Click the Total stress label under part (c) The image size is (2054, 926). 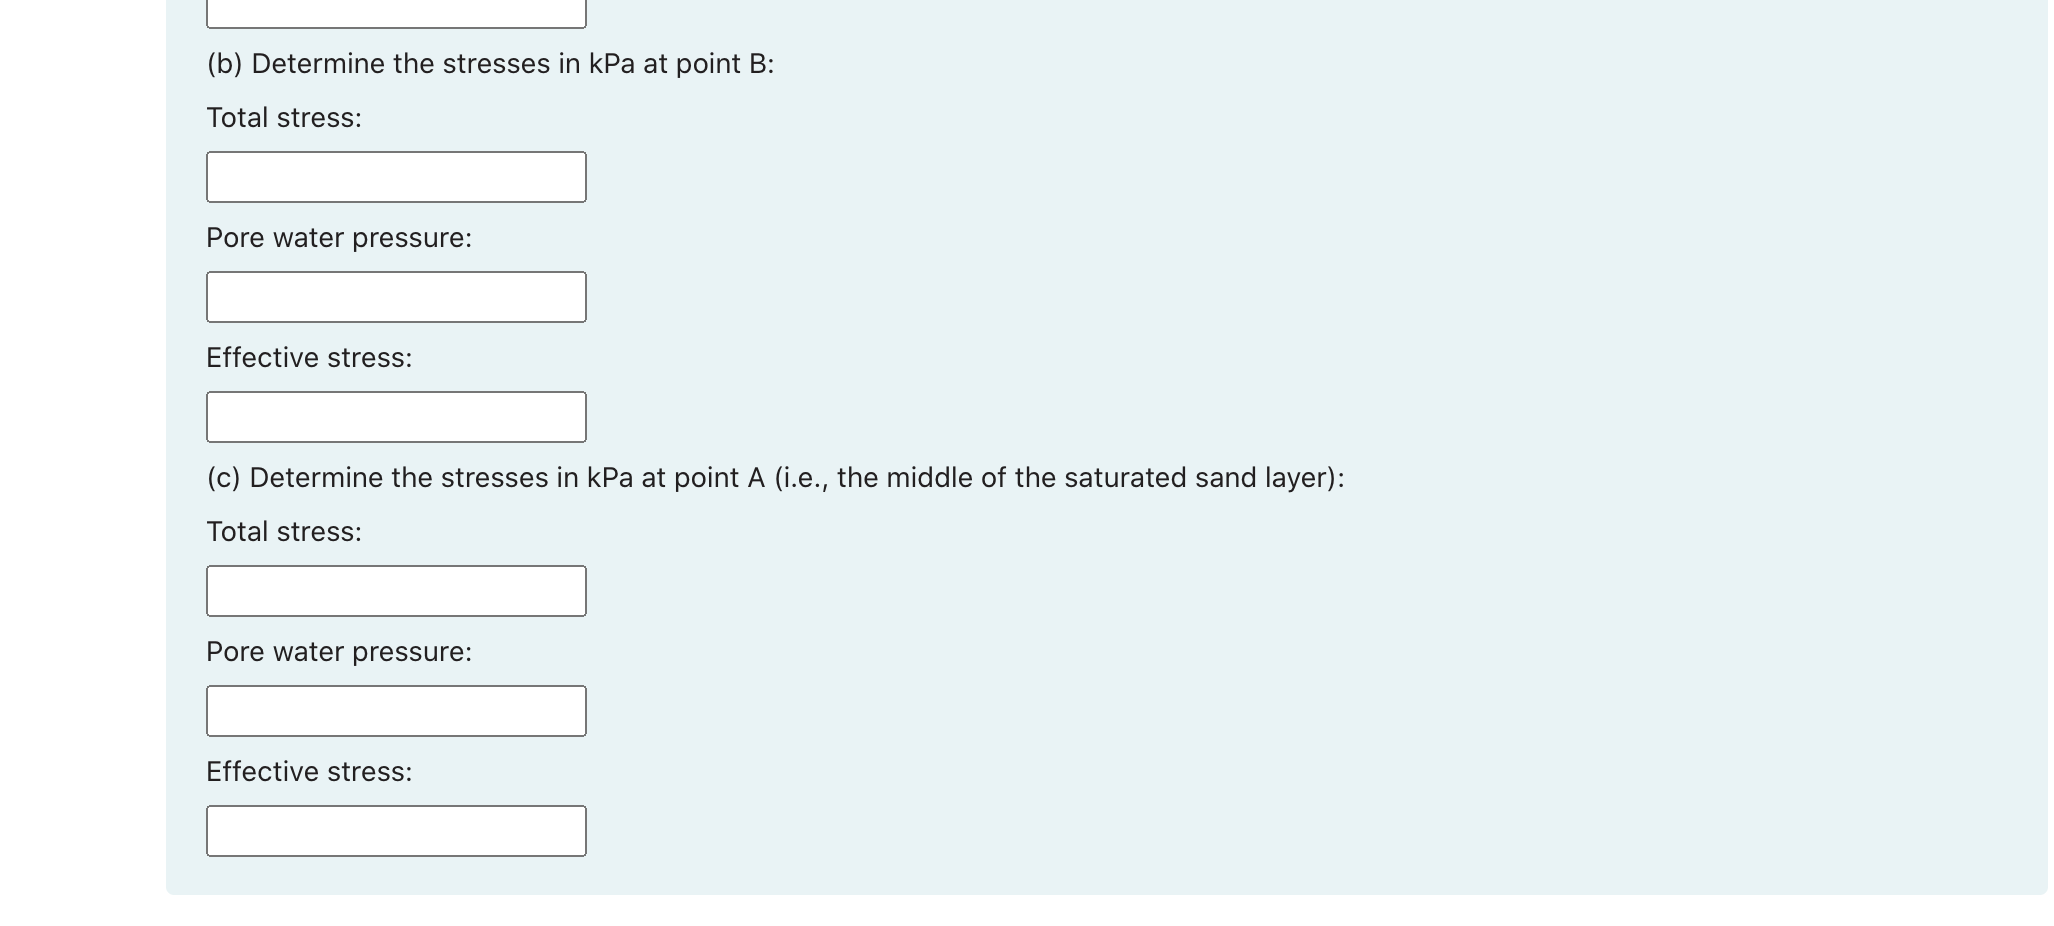pyautogui.click(x=284, y=531)
